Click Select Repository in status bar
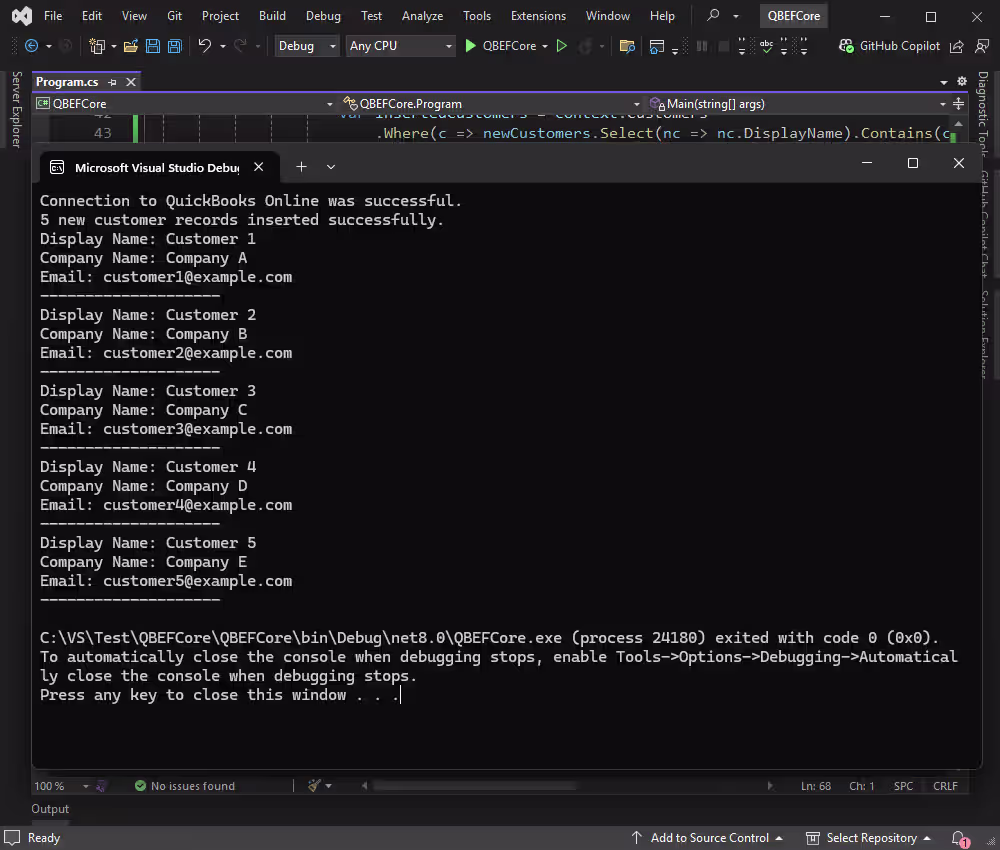The height and width of the screenshot is (850, 1000). [x=869, y=838]
